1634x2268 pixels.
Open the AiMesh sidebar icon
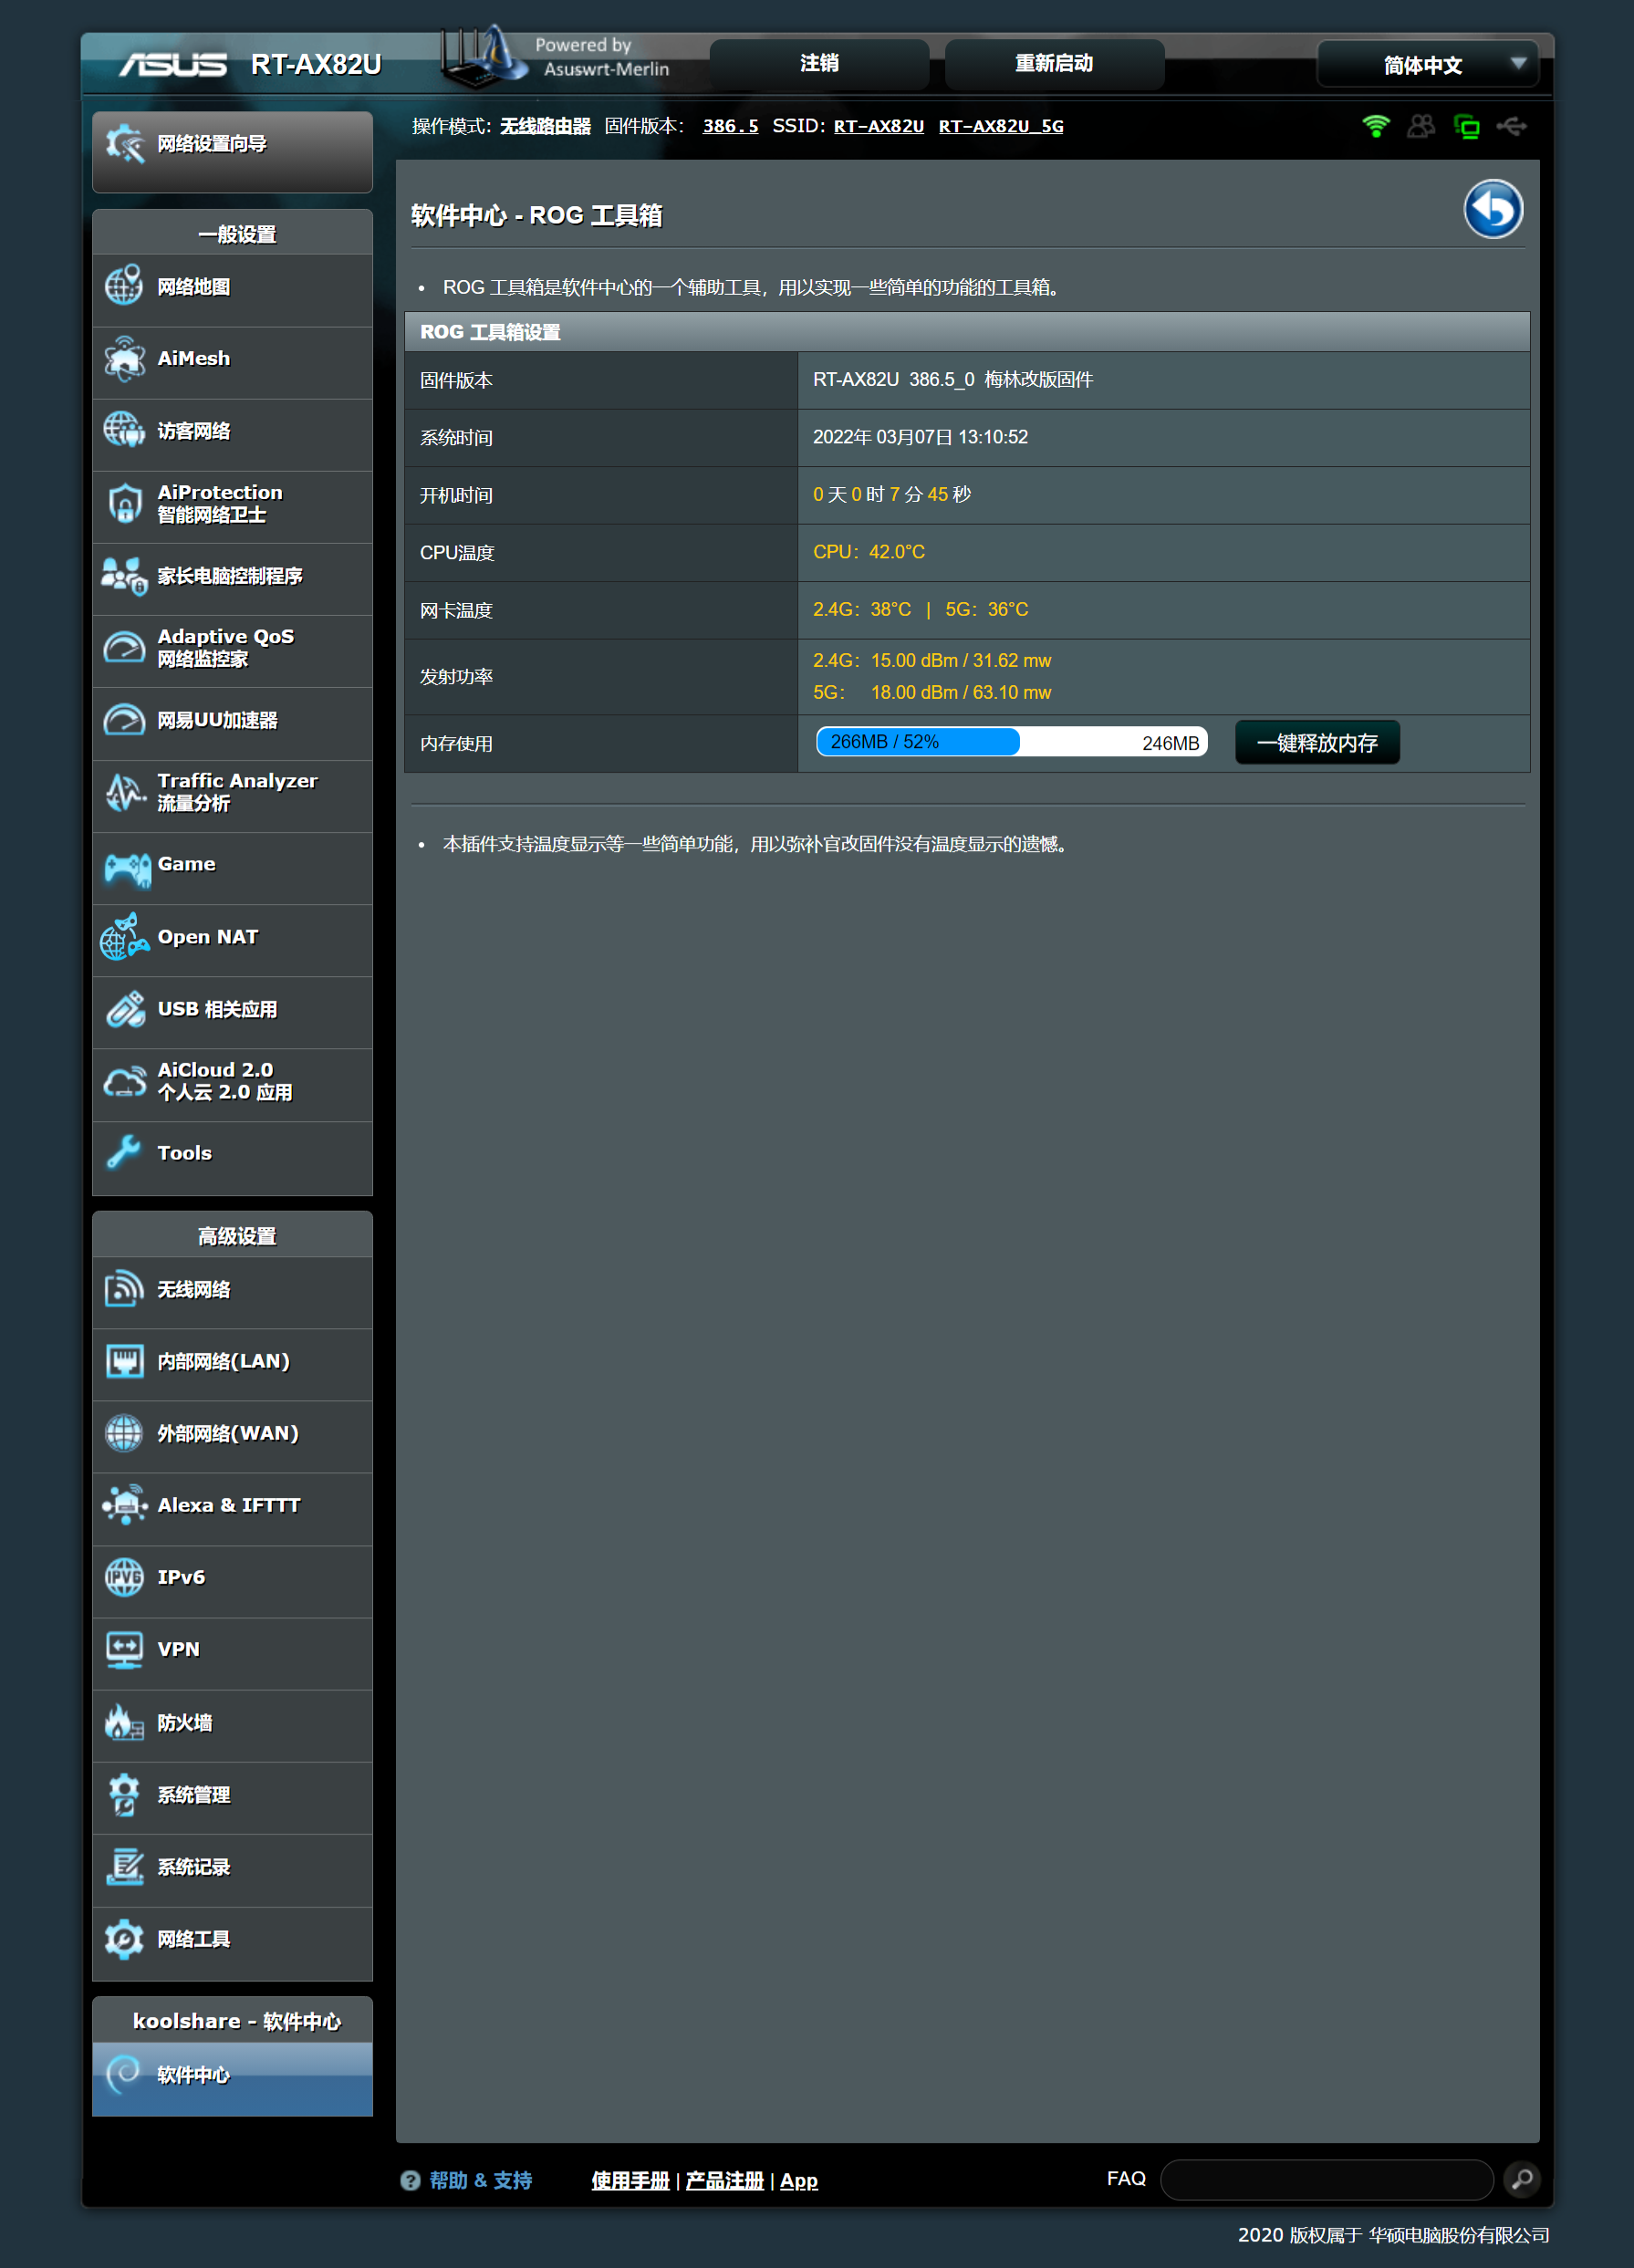pos(125,359)
